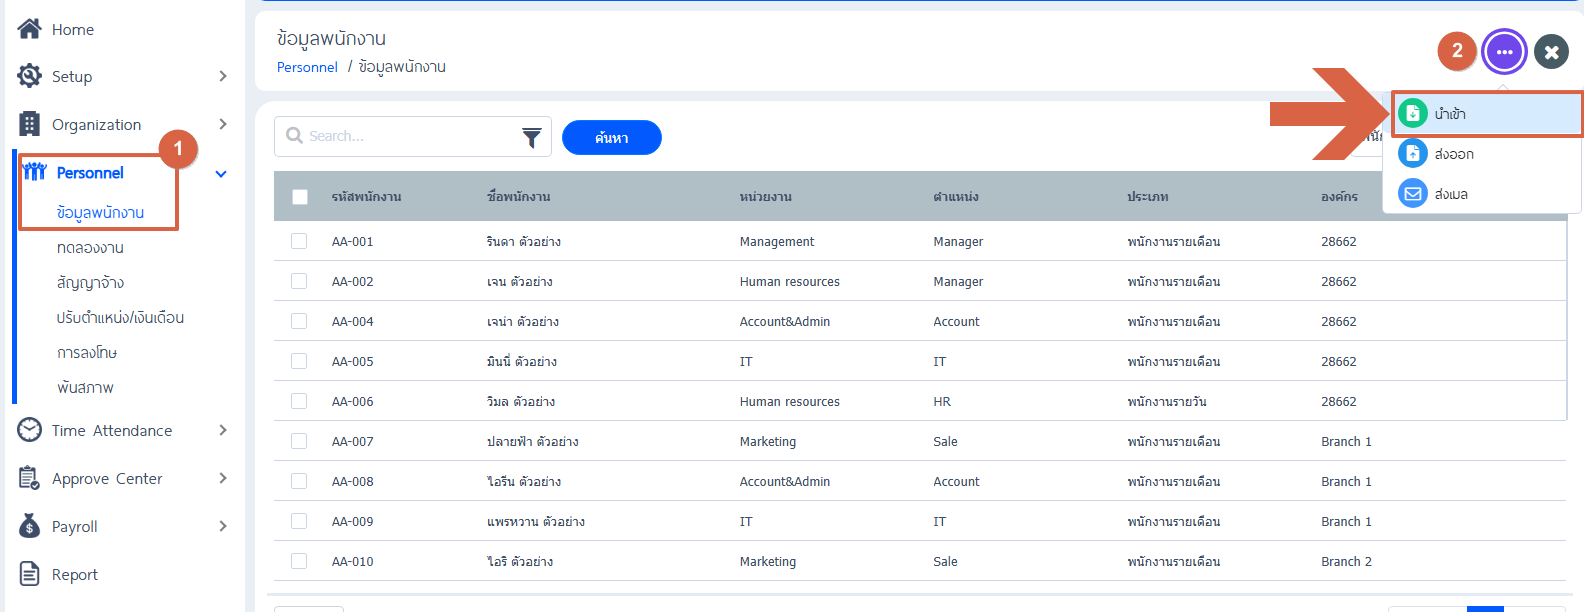Click the Management department cell
The height and width of the screenshot is (612, 1584).
(x=777, y=241)
